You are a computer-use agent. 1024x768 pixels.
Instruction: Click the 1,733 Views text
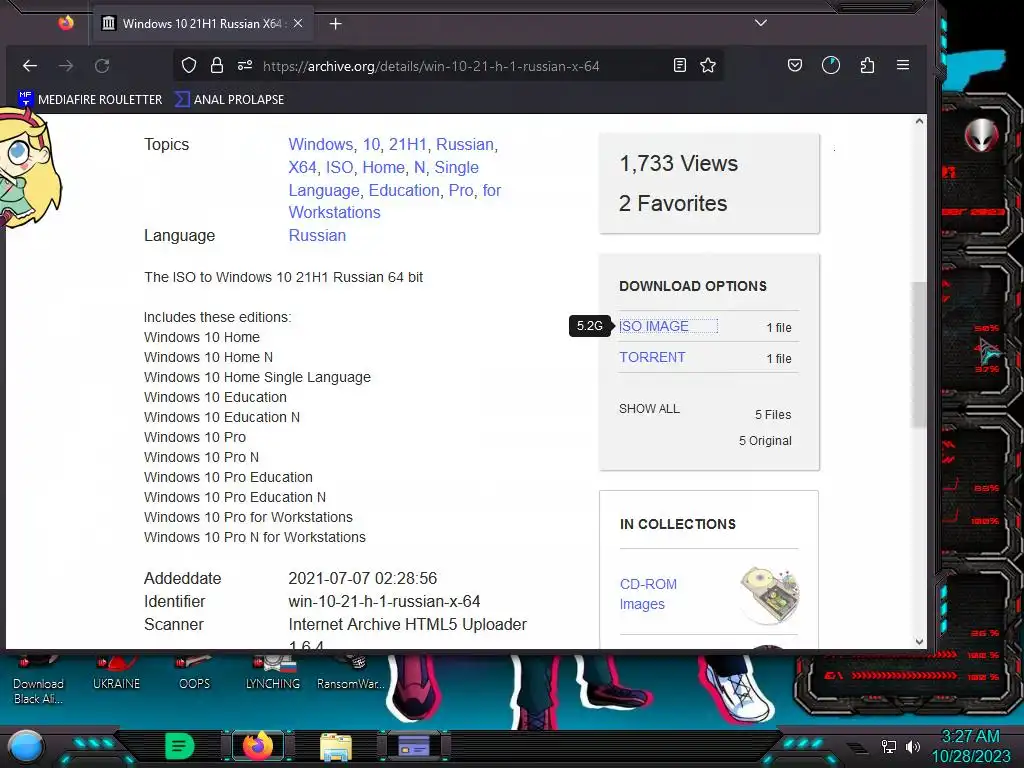point(679,163)
